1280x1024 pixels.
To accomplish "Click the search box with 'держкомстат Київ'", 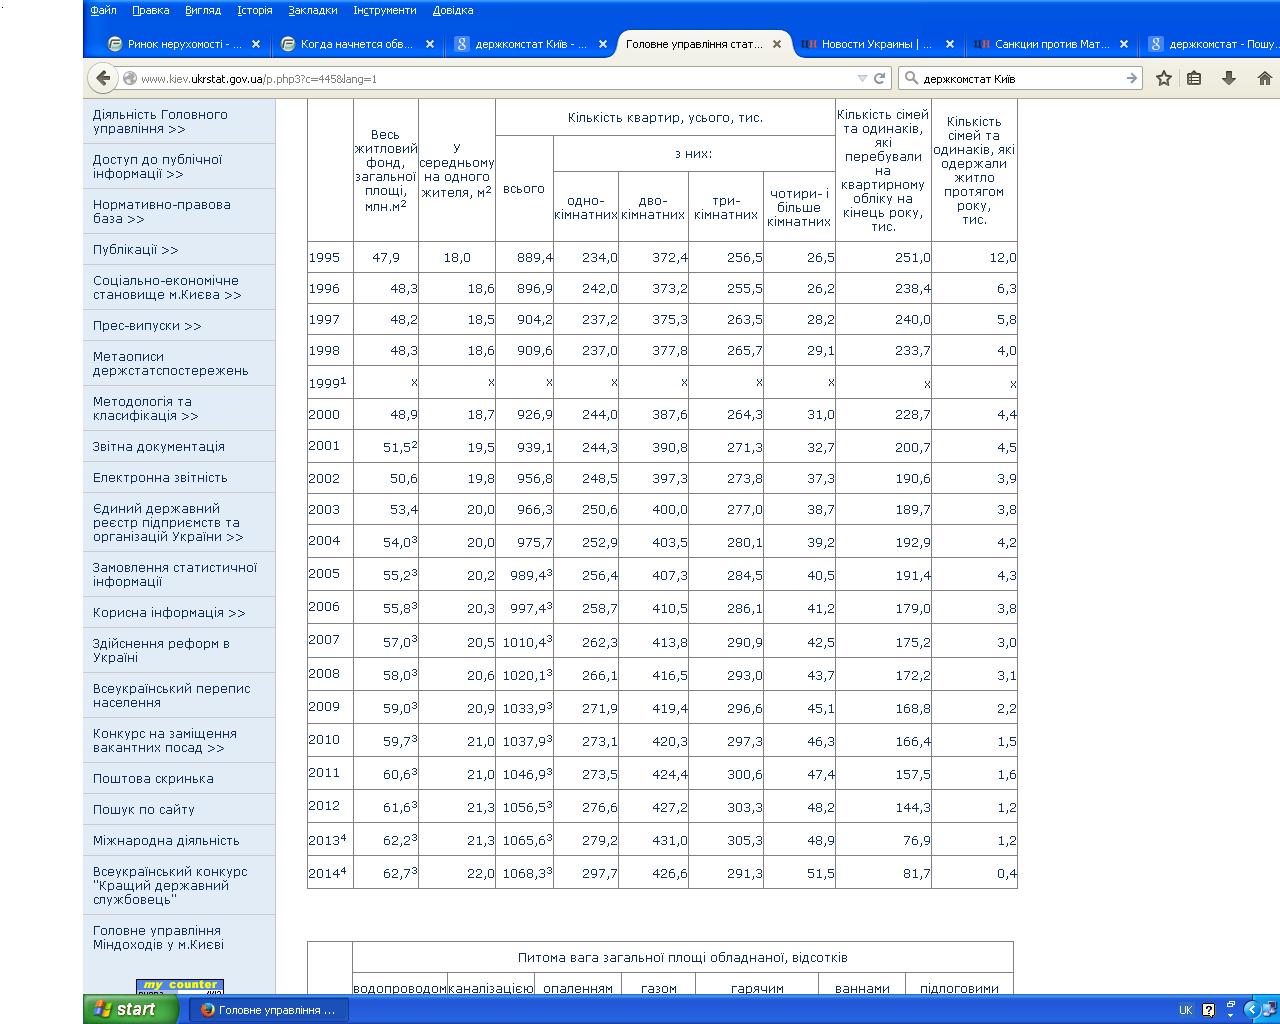I will [1020, 78].
